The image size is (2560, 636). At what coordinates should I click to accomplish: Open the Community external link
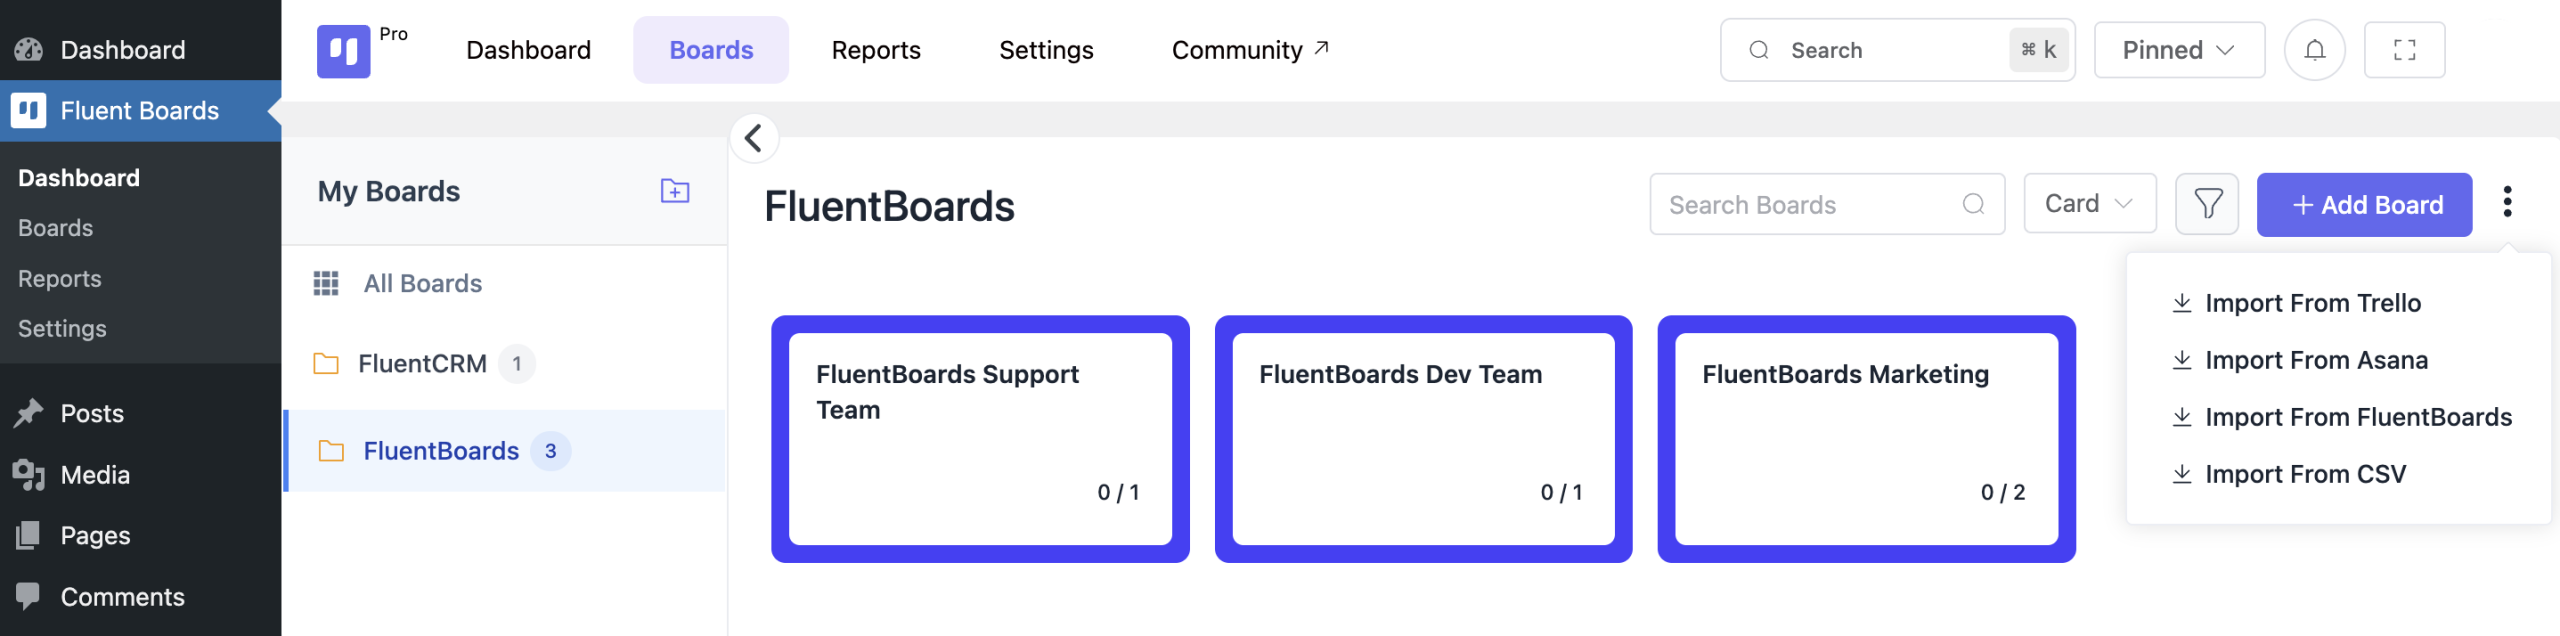(x=1250, y=50)
